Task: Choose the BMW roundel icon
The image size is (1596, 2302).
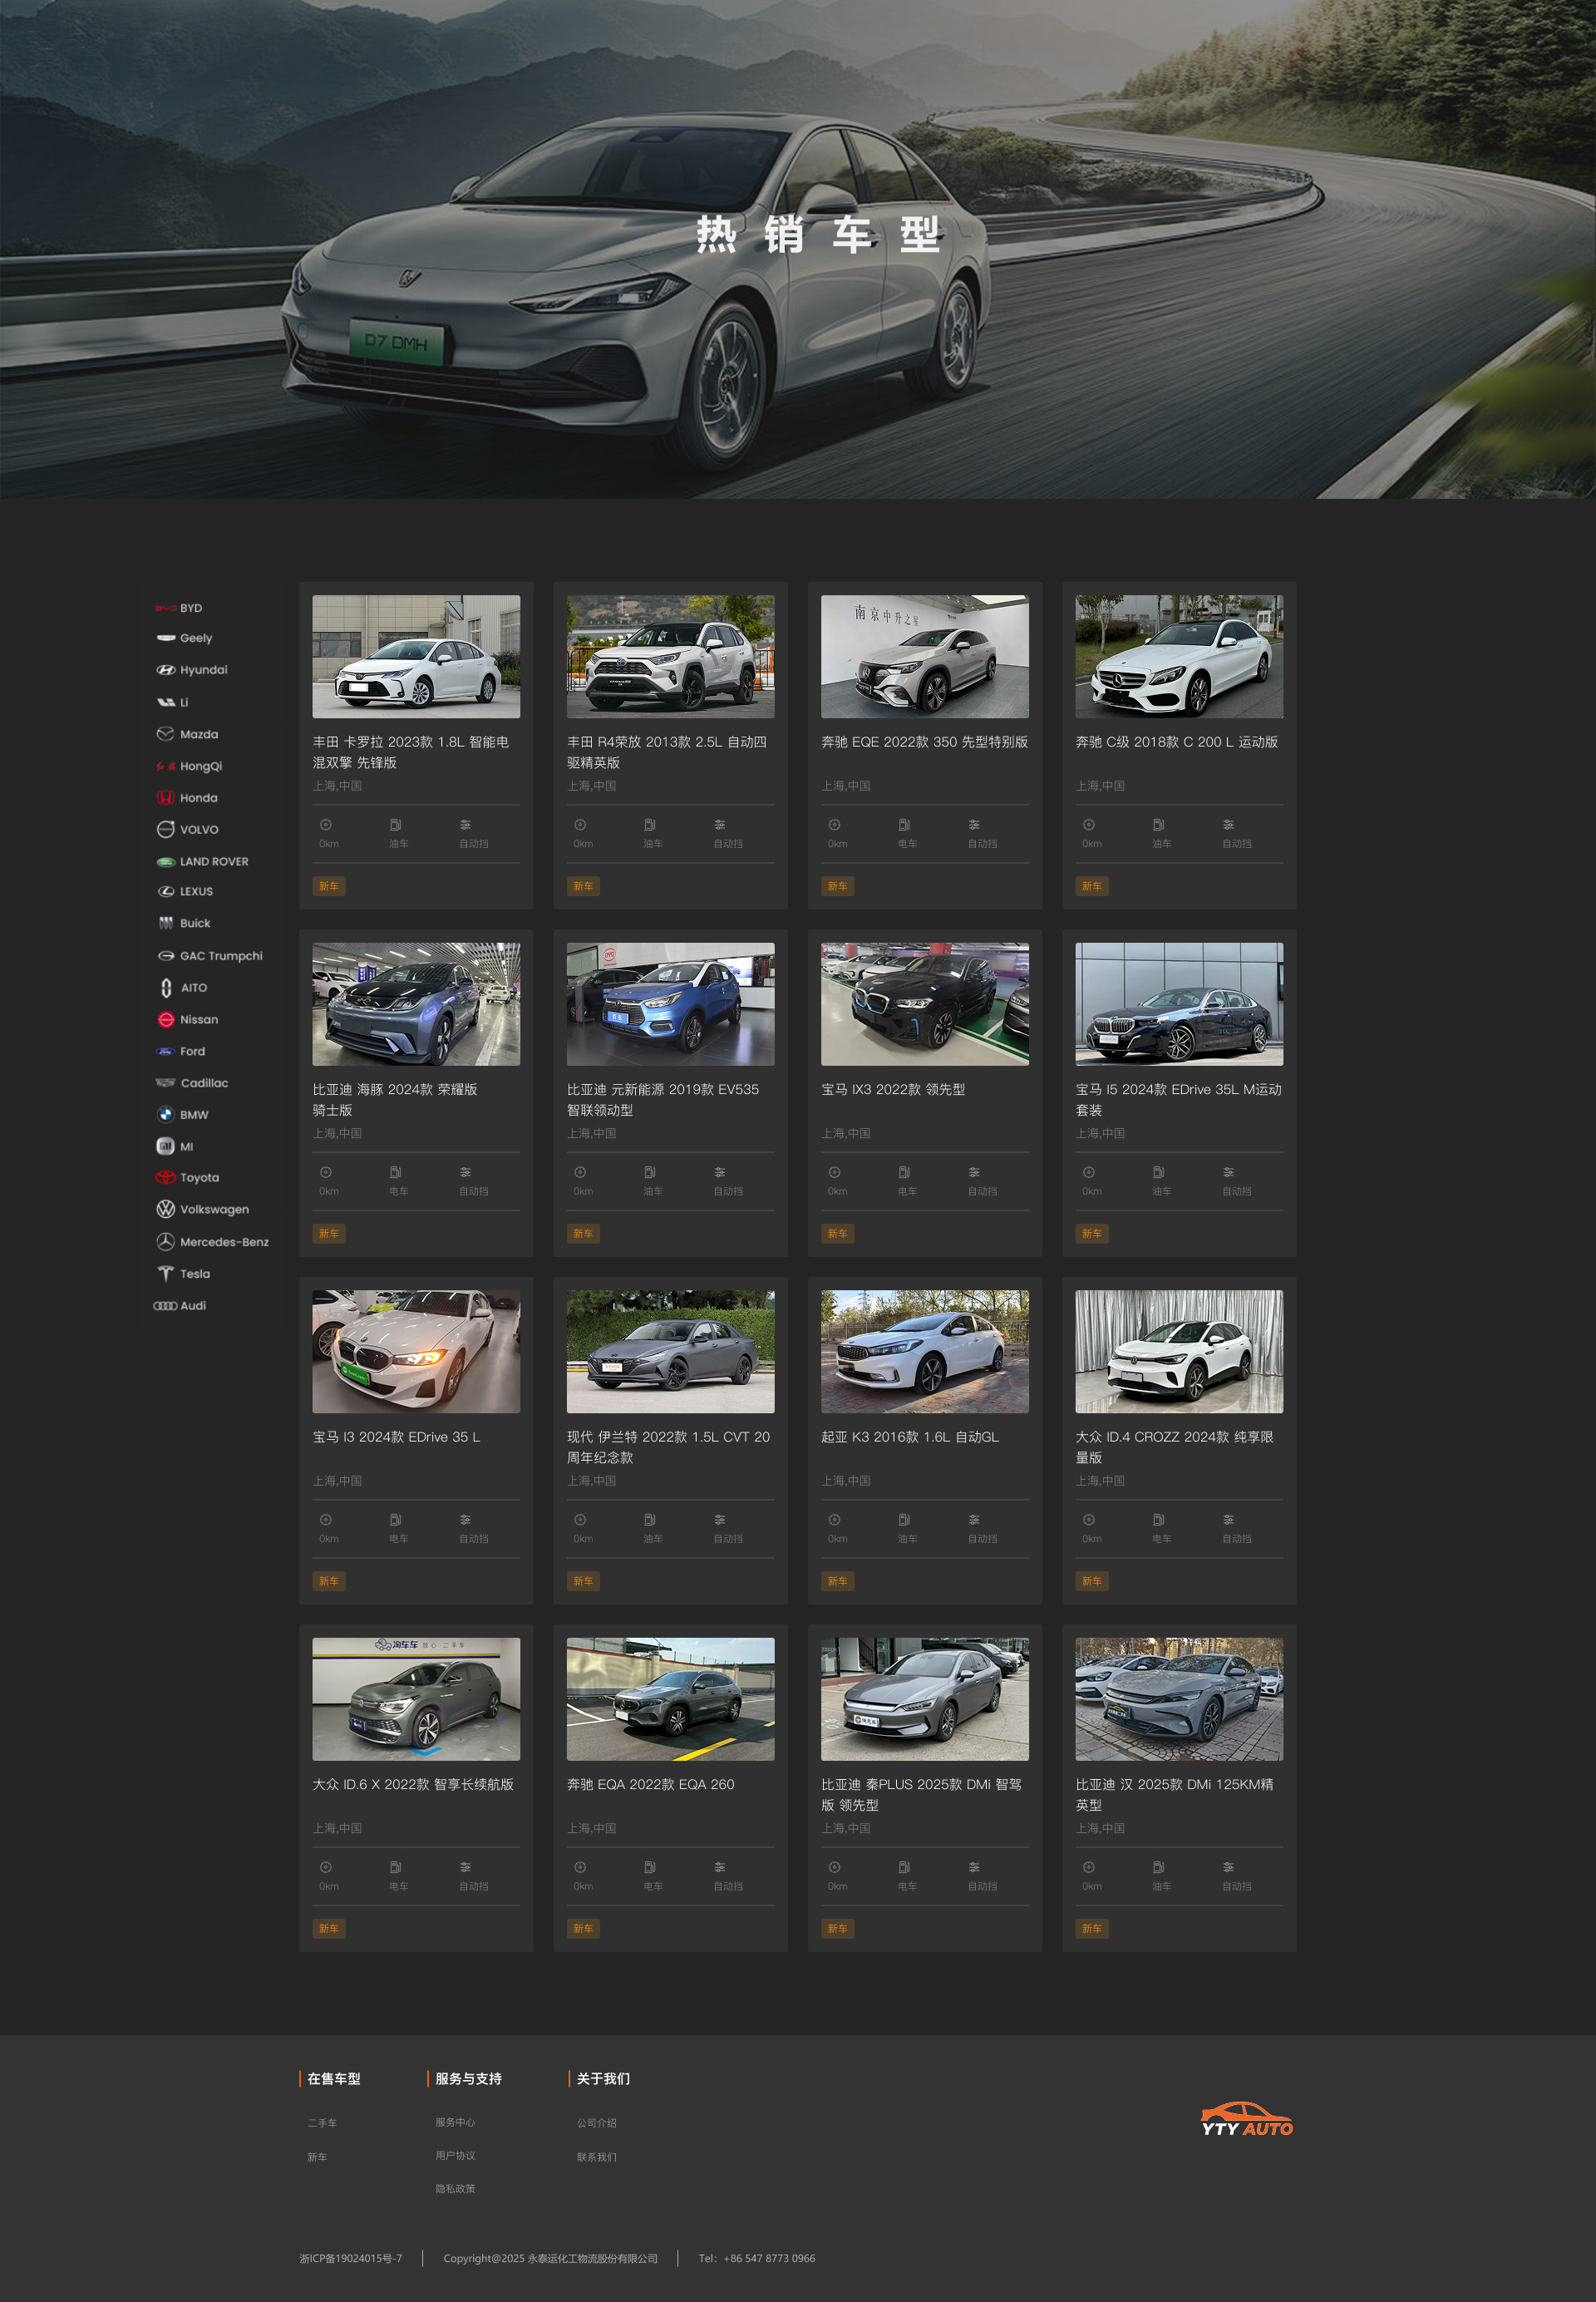Action: click(165, 1114)
